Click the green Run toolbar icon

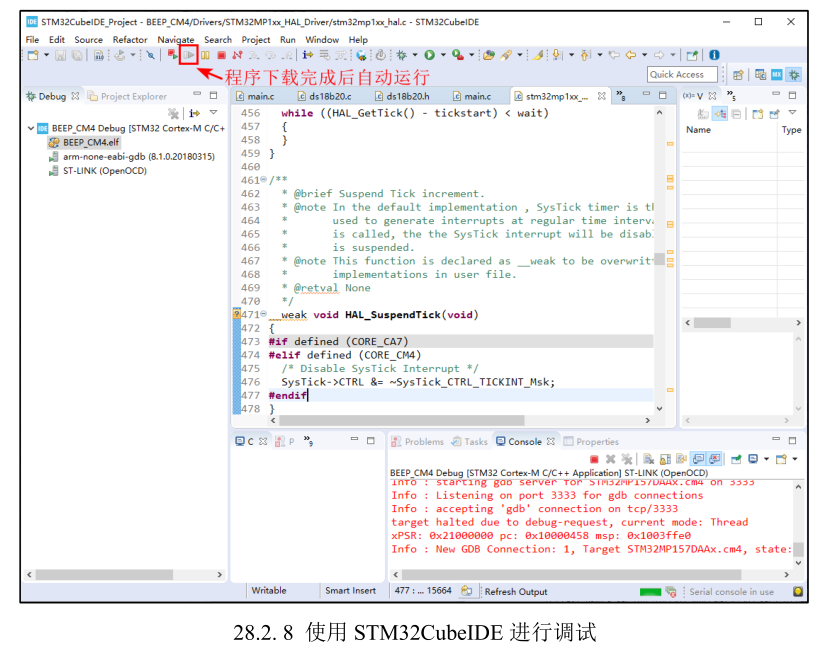tap(430, 55)
